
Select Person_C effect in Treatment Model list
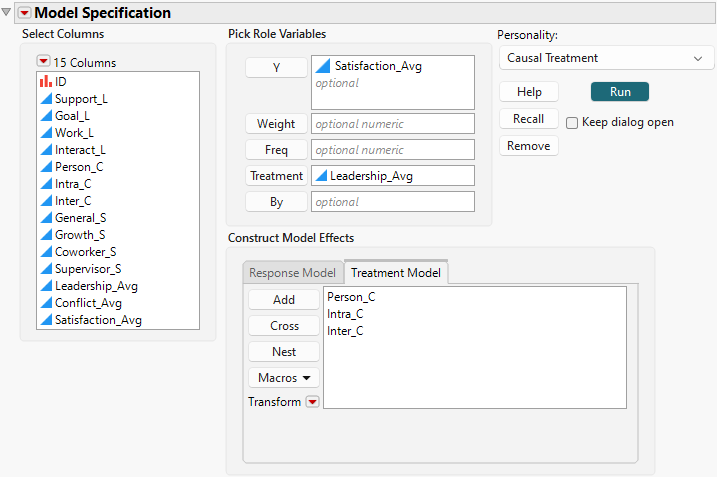coord(351,297)
